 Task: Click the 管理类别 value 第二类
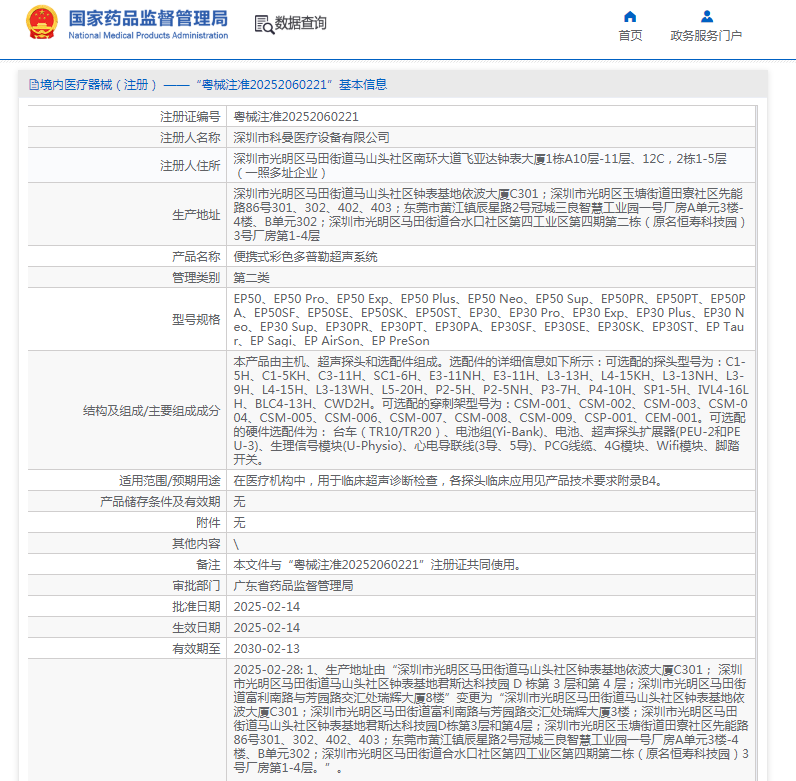point(252,277)
